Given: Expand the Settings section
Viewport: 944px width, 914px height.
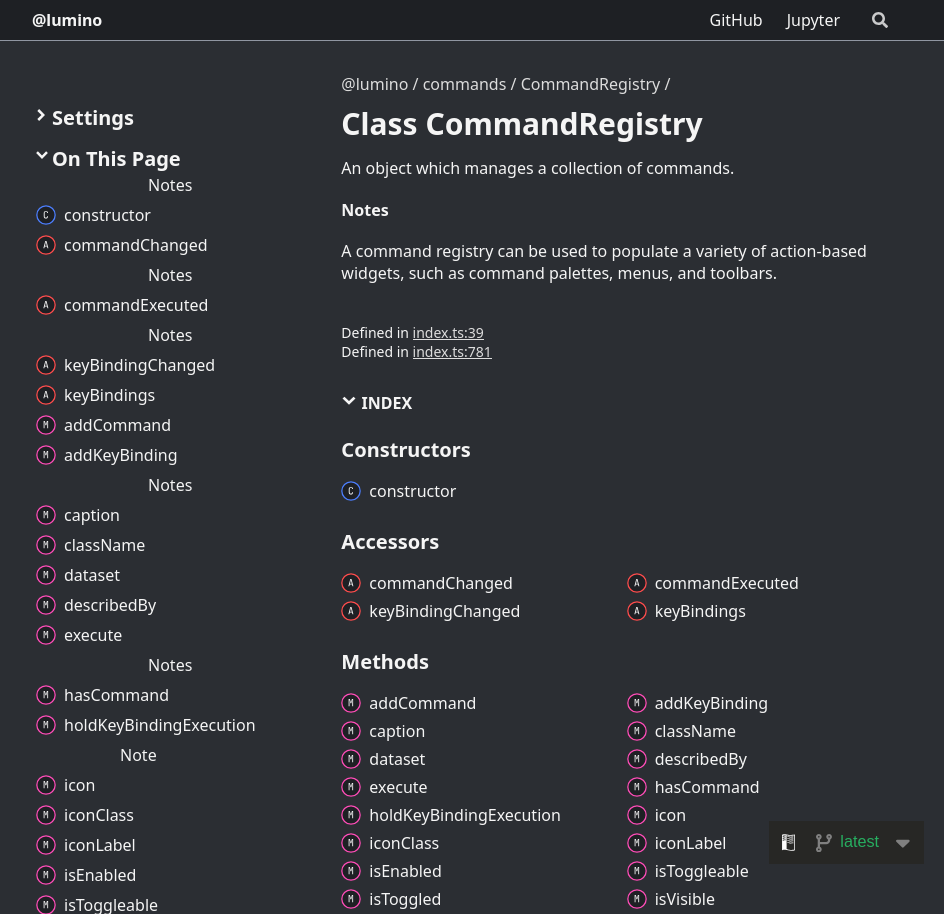Looking at the screenshot, I should click(85, 118).
